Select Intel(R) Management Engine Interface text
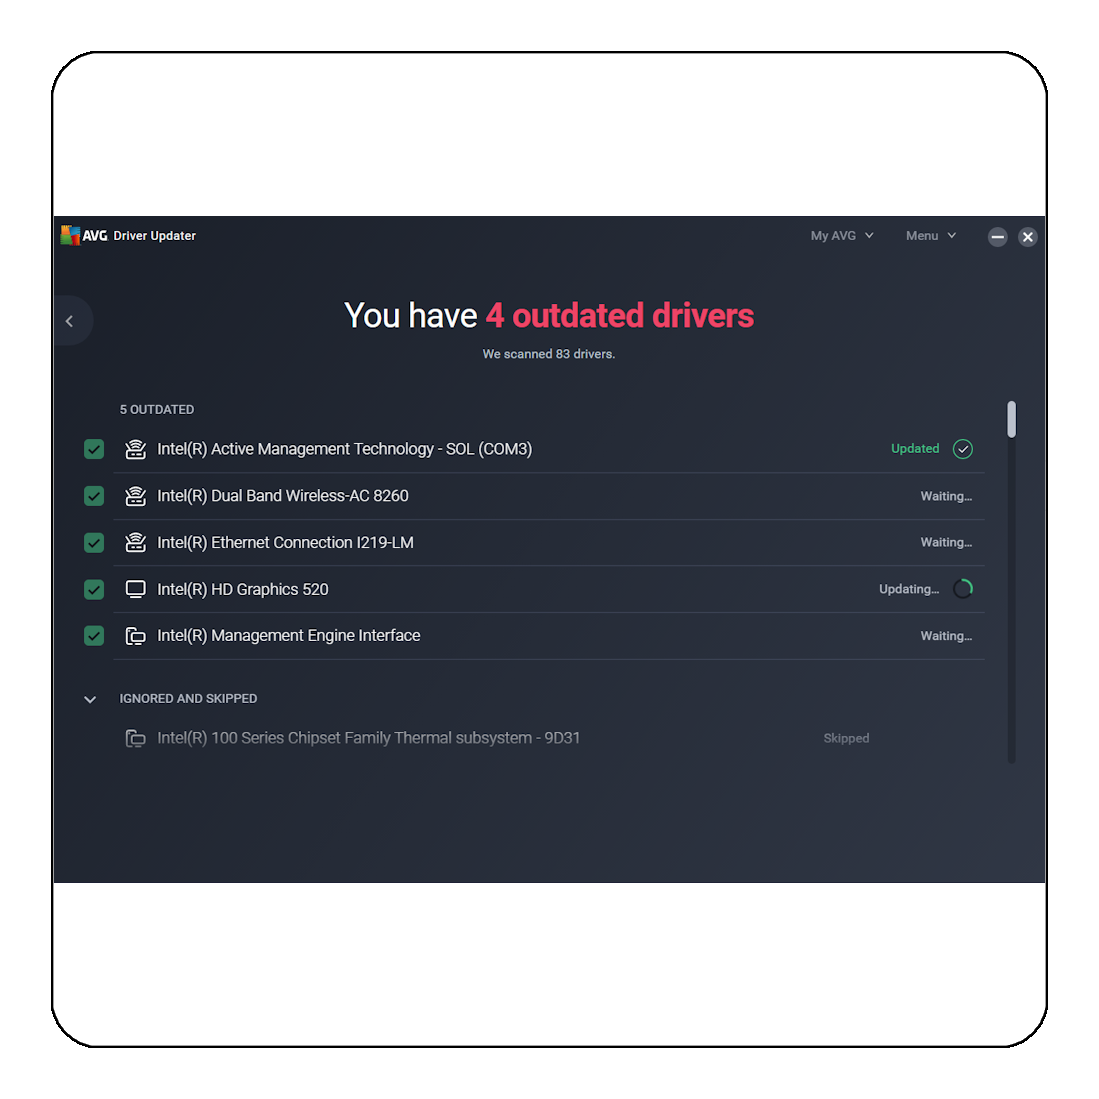 coord(289,636)
